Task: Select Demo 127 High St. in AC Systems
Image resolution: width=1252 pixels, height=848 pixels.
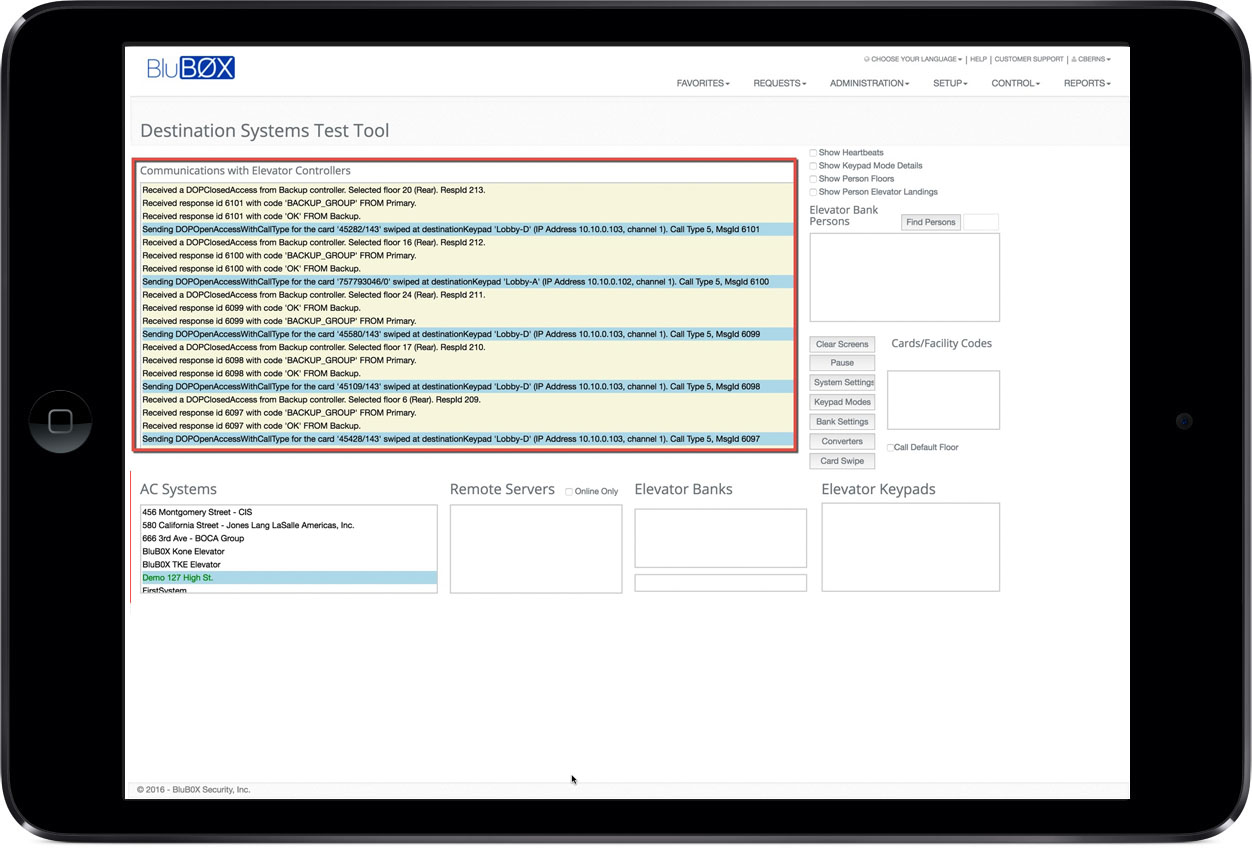Action: pos(178,578)
